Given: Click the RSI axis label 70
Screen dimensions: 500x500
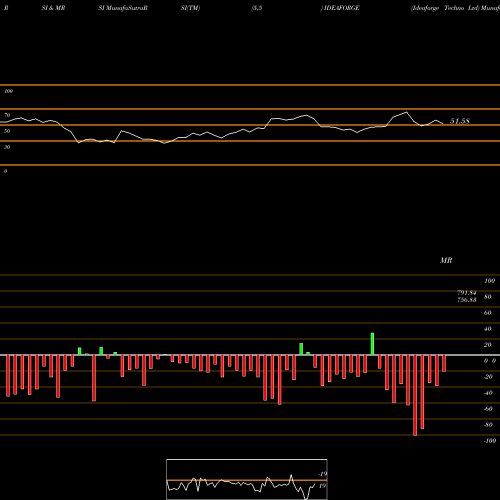Looking at the screenshot, I should point(7,115).
